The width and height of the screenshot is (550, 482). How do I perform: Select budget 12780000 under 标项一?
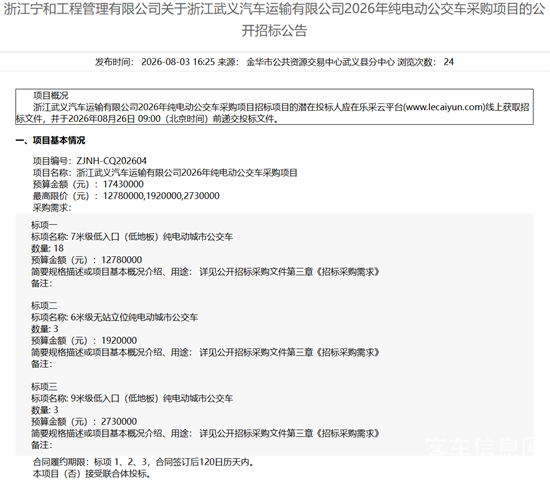tap(122, 260)
